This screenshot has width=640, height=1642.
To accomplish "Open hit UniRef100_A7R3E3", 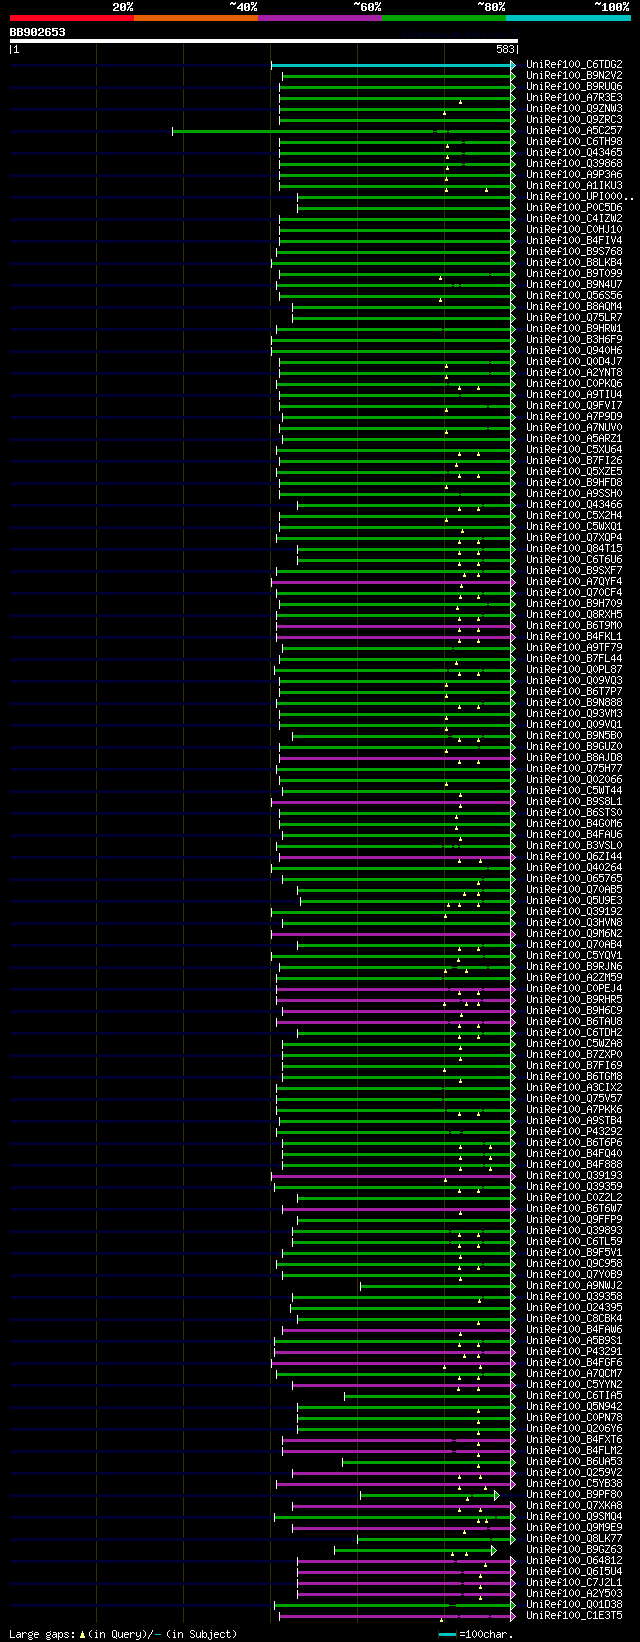I will coord(574,97).
